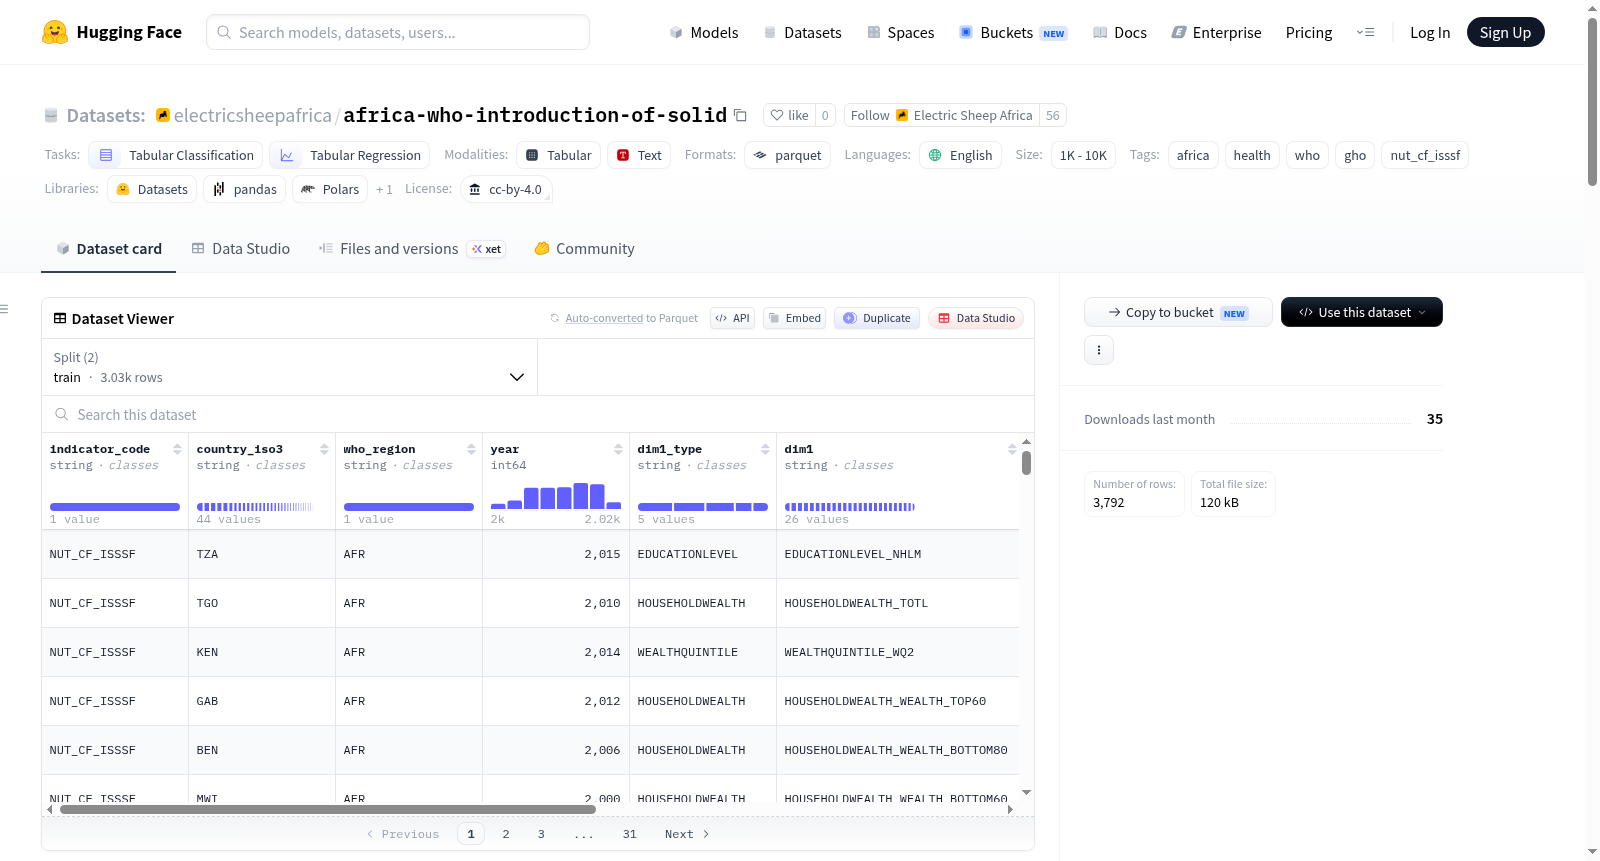Image resolution: width=1600 pixels, height=861 pixels.
Task: Like this dataset with the heart button
Action: [789, 115]
